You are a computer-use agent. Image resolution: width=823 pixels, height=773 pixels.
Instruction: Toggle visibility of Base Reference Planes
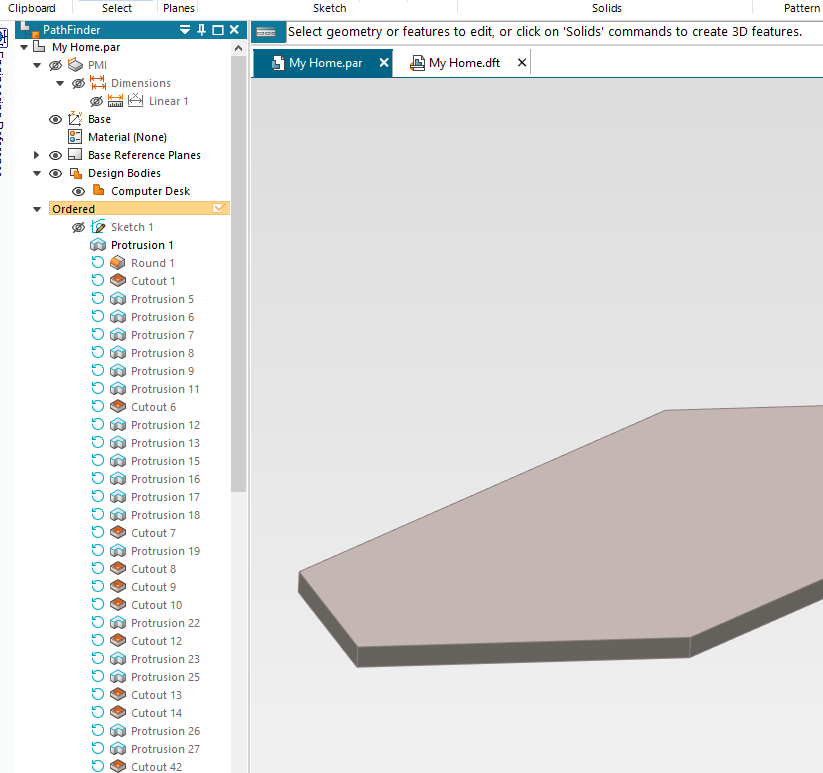coord(56,155)
